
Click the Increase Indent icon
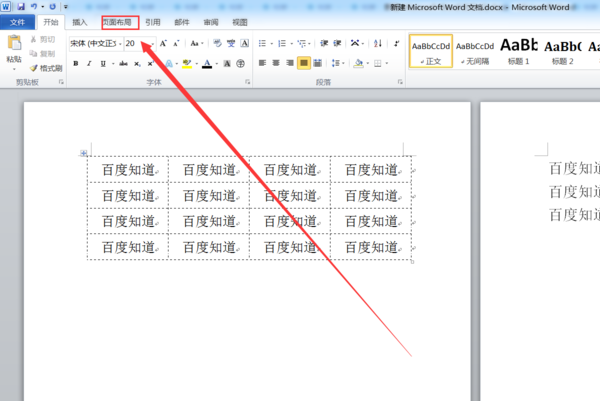337,43
